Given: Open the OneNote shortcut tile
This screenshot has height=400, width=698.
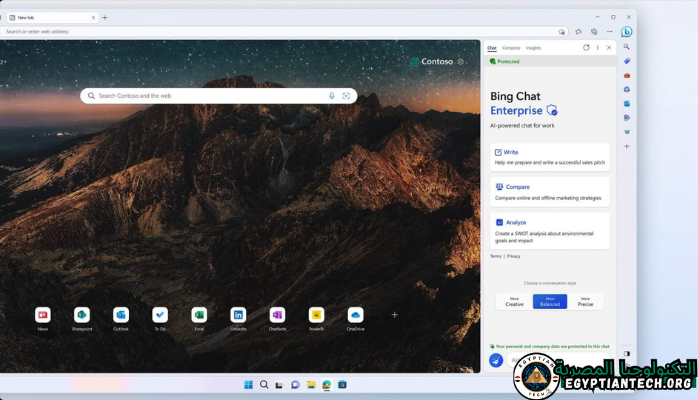Looking at the screenshot, I should tap(277, 315).
